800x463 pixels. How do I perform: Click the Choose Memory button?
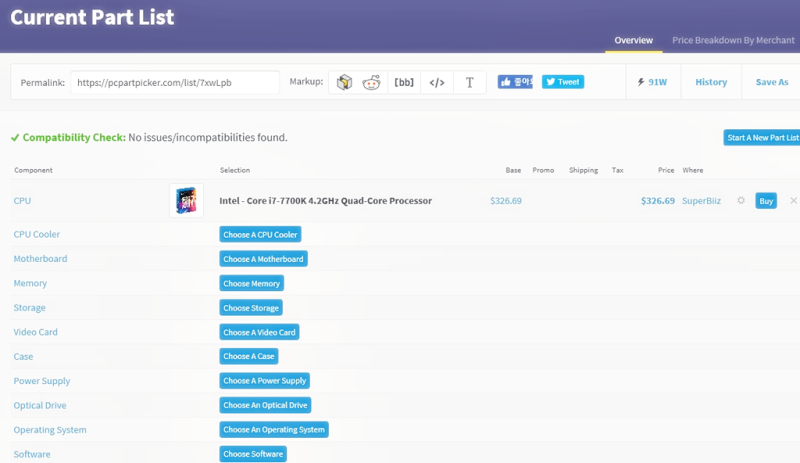[252, 283]
